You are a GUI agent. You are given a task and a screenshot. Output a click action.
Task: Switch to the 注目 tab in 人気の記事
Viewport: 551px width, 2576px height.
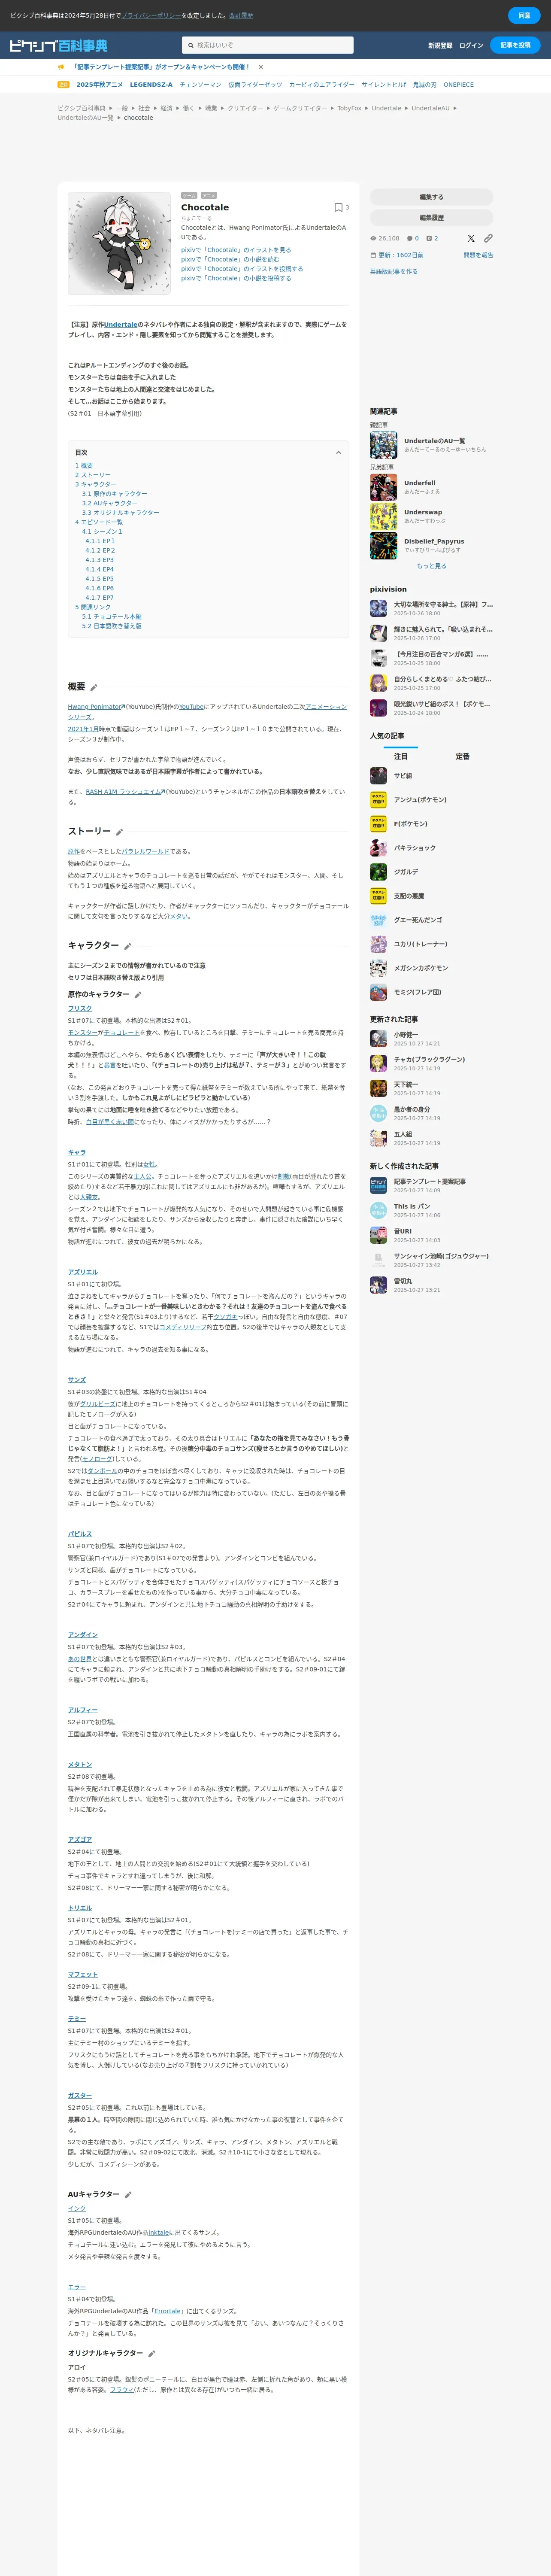pyautogui.click(x=401, y=756)
